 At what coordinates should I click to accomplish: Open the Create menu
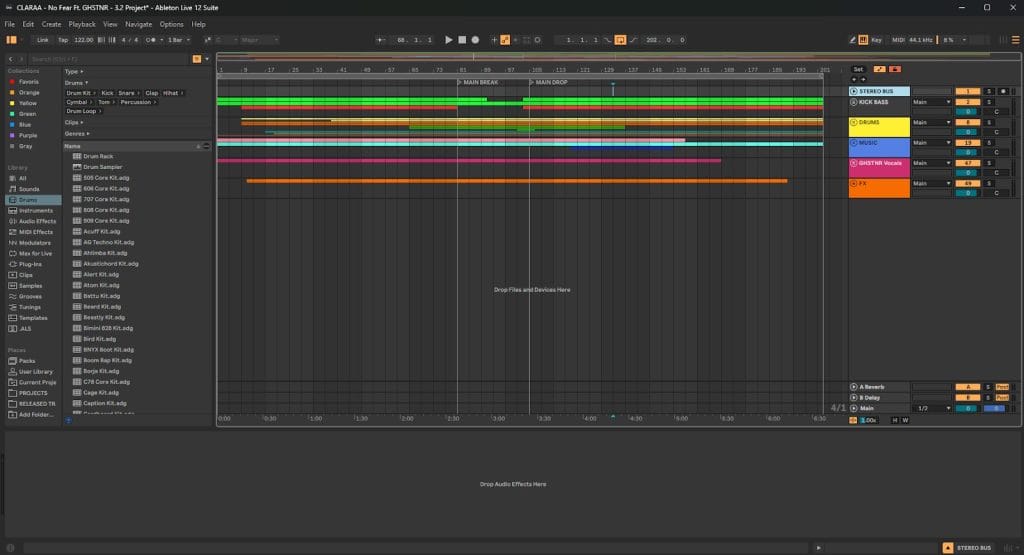(51, 23)
